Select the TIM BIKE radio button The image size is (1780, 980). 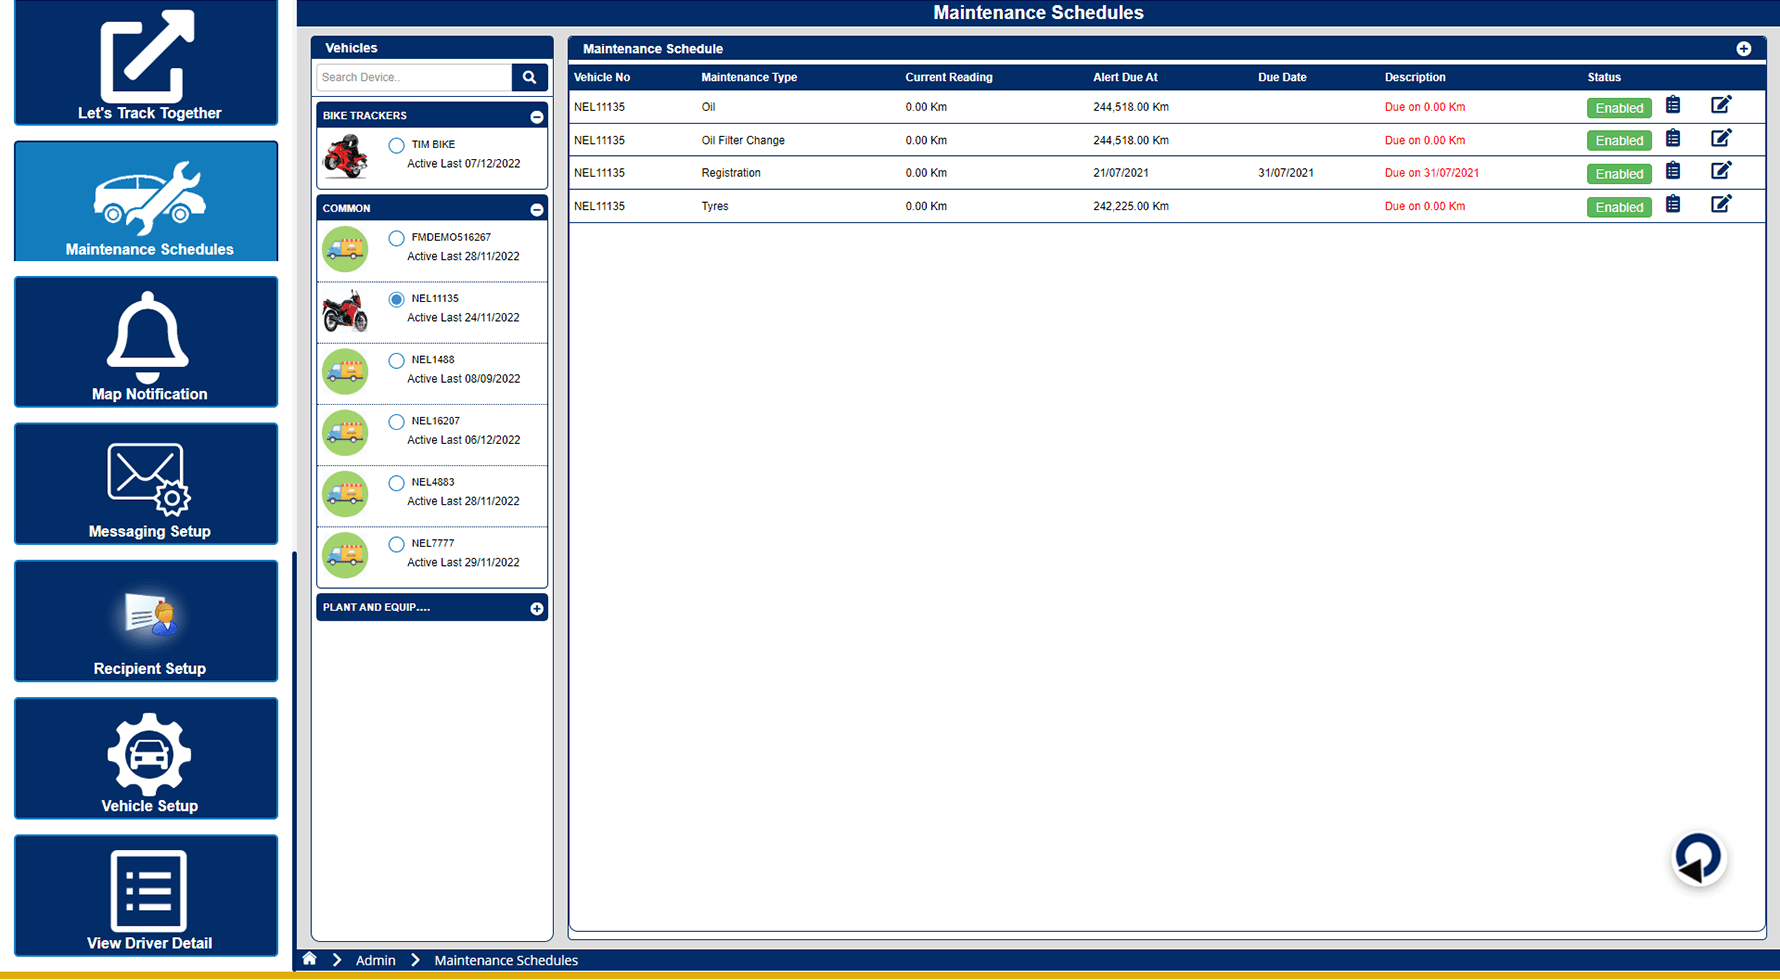point(397,145)
